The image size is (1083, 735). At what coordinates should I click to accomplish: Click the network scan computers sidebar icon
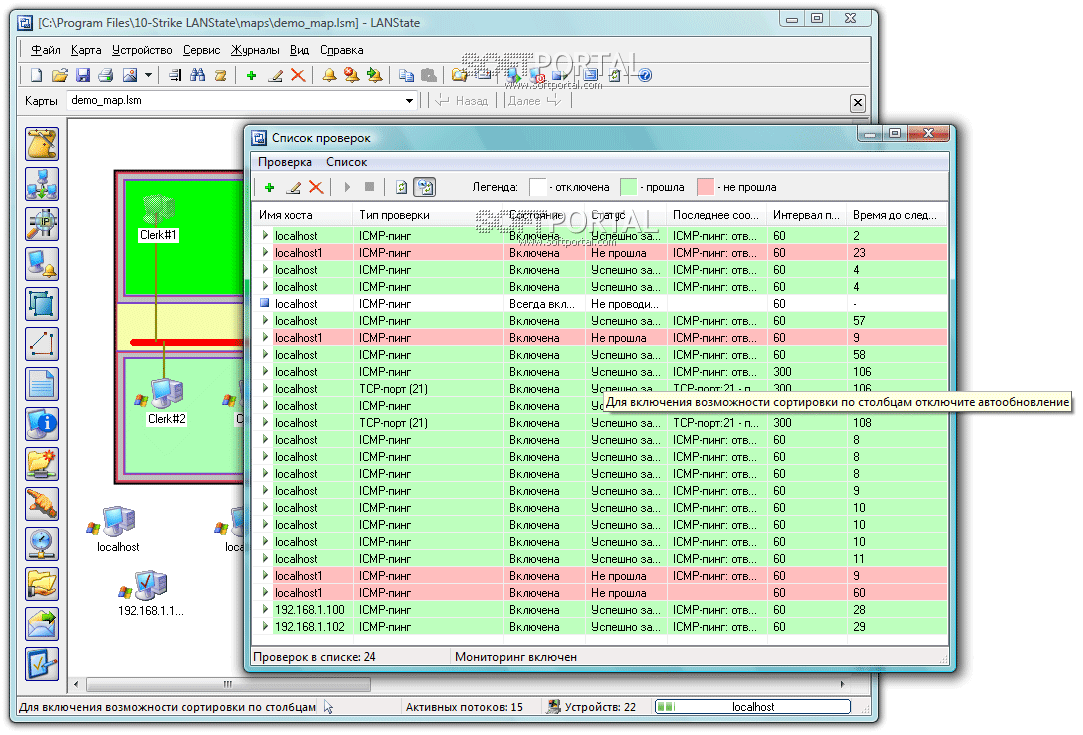42,184
